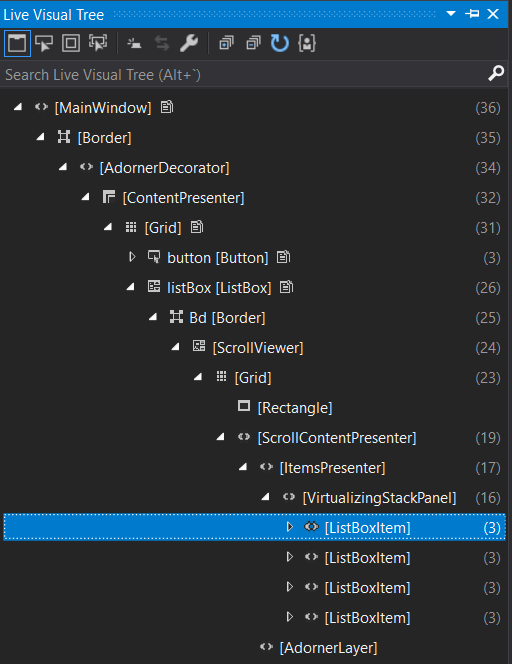Expand the ListBoxItem directly above AdornerLayer

point(290,617)
